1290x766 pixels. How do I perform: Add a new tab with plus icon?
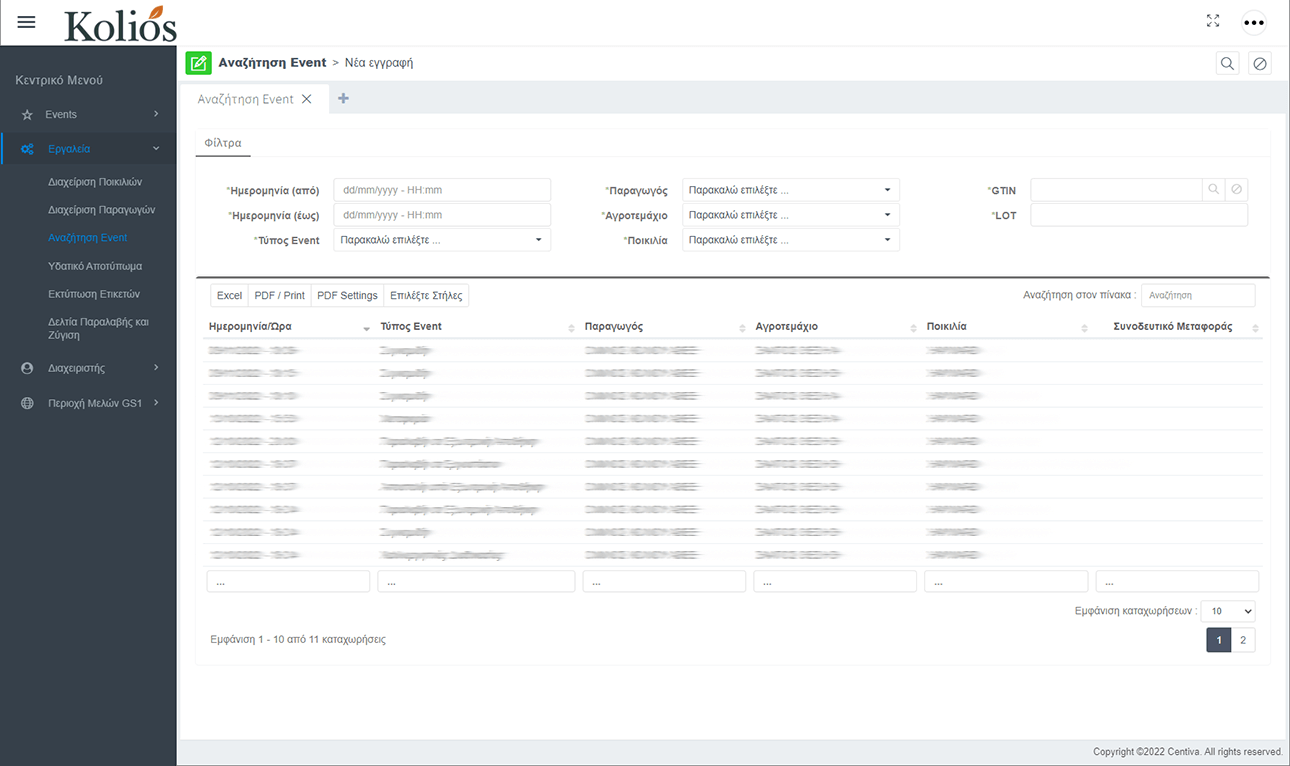[343, 98]
